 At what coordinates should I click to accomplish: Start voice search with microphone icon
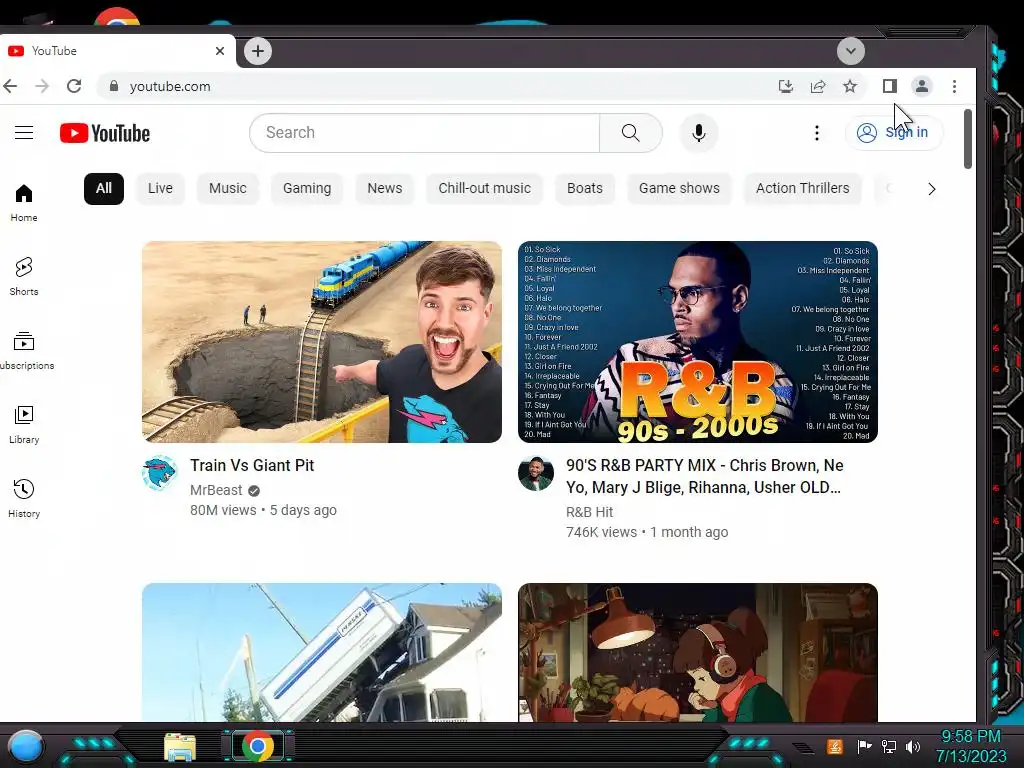699,133
